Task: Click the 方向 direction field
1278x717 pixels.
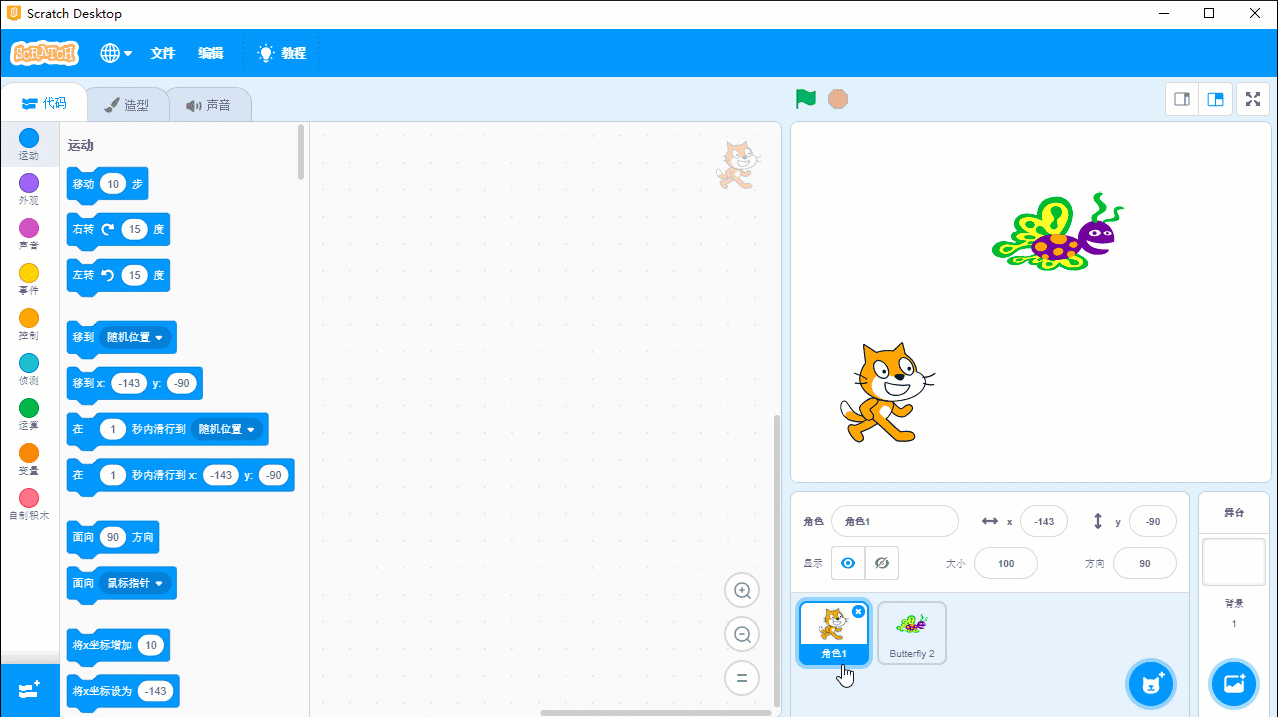Action: tap(1145, 563)
